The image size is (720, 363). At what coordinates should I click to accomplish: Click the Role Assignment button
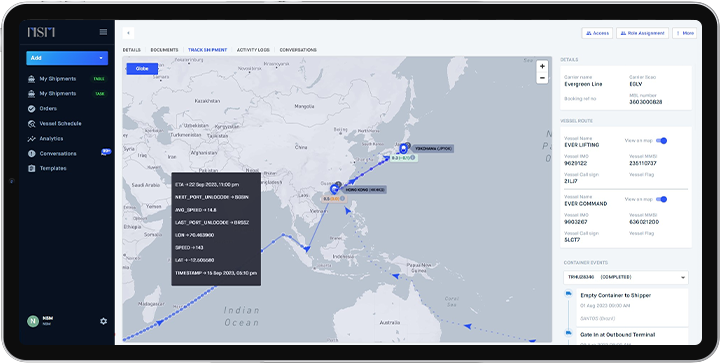642,33
